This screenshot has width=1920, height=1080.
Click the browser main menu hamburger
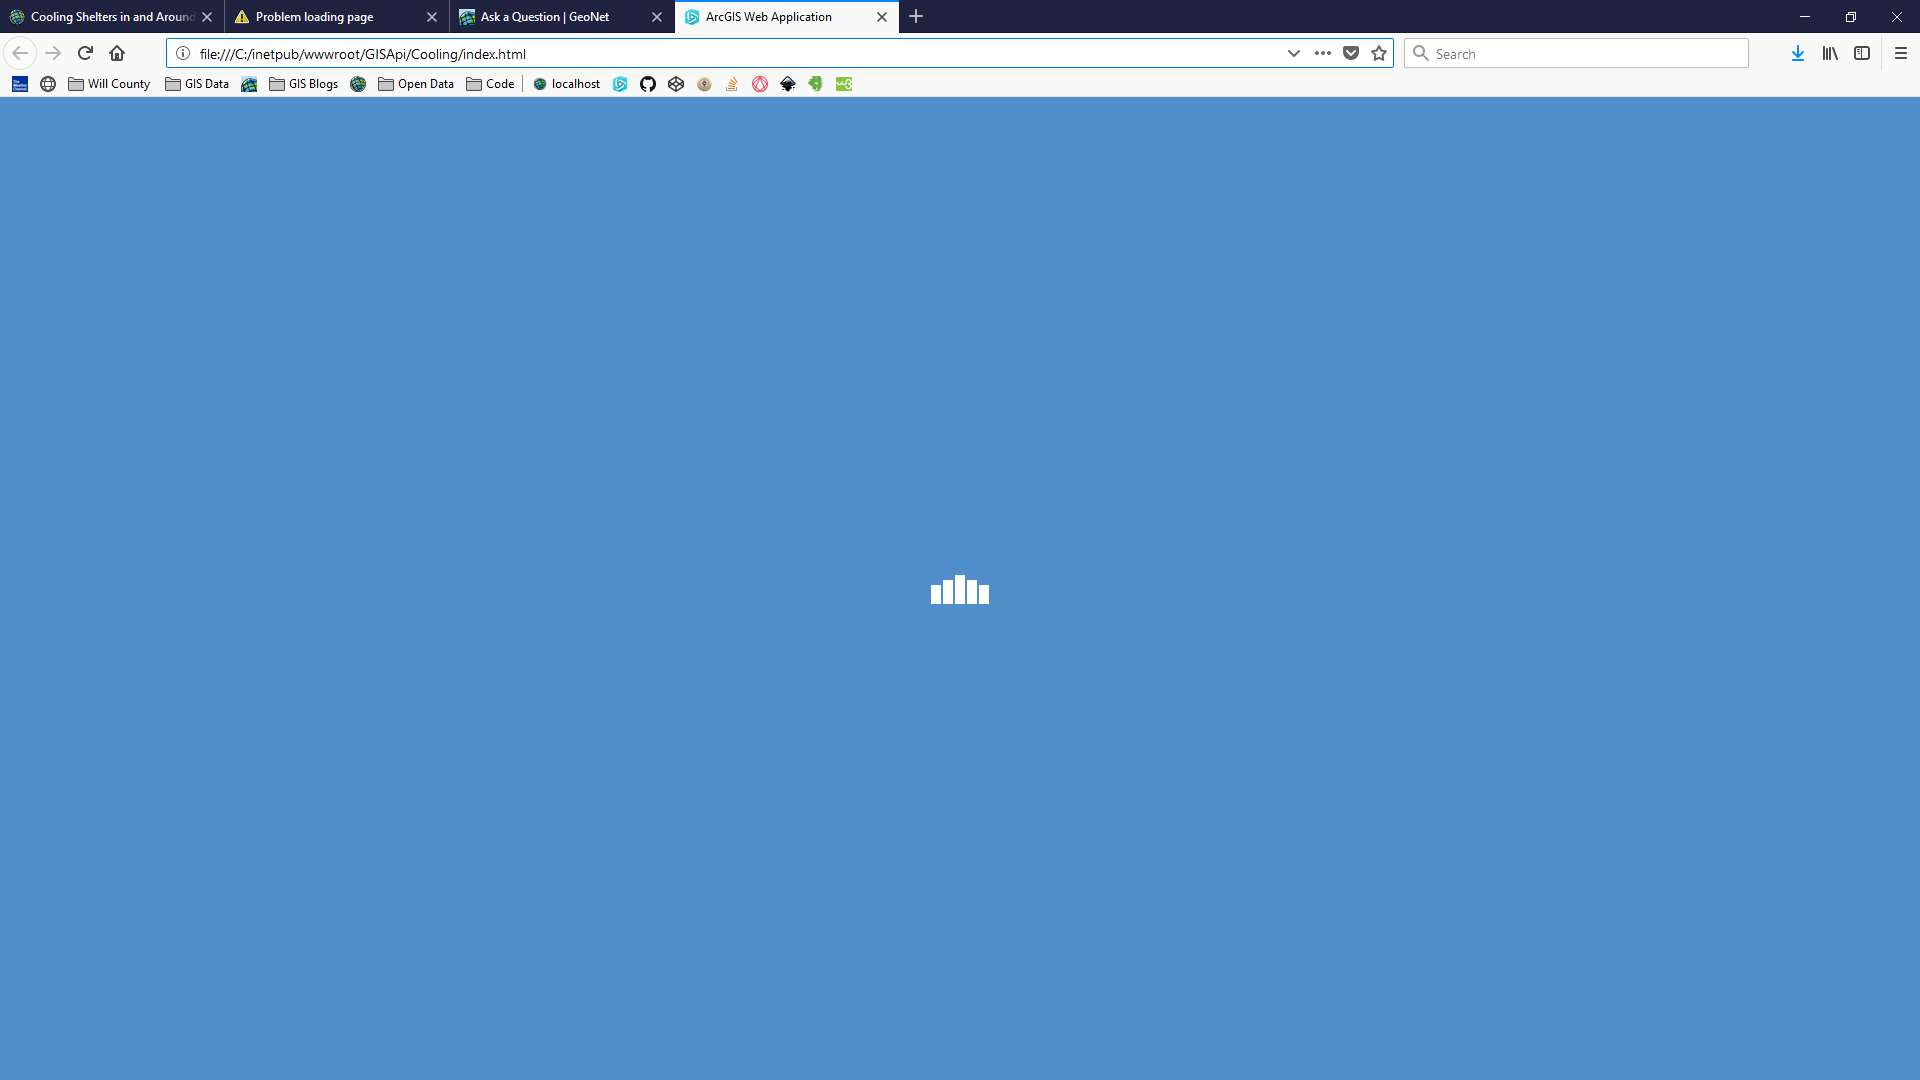point(1900,53)
